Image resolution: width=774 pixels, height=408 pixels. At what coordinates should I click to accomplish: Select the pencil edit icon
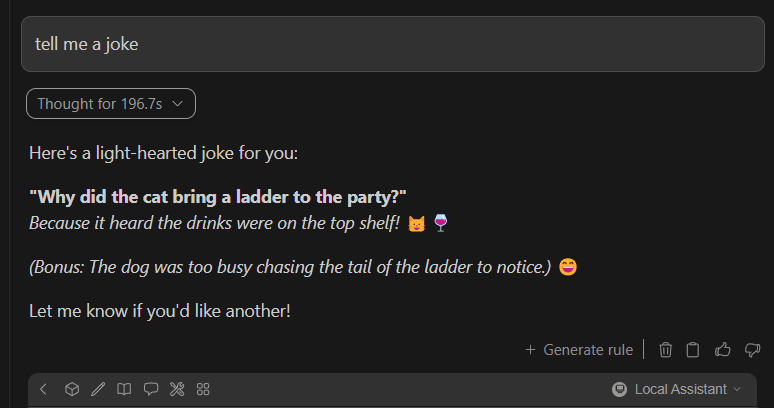click(98, 389)
